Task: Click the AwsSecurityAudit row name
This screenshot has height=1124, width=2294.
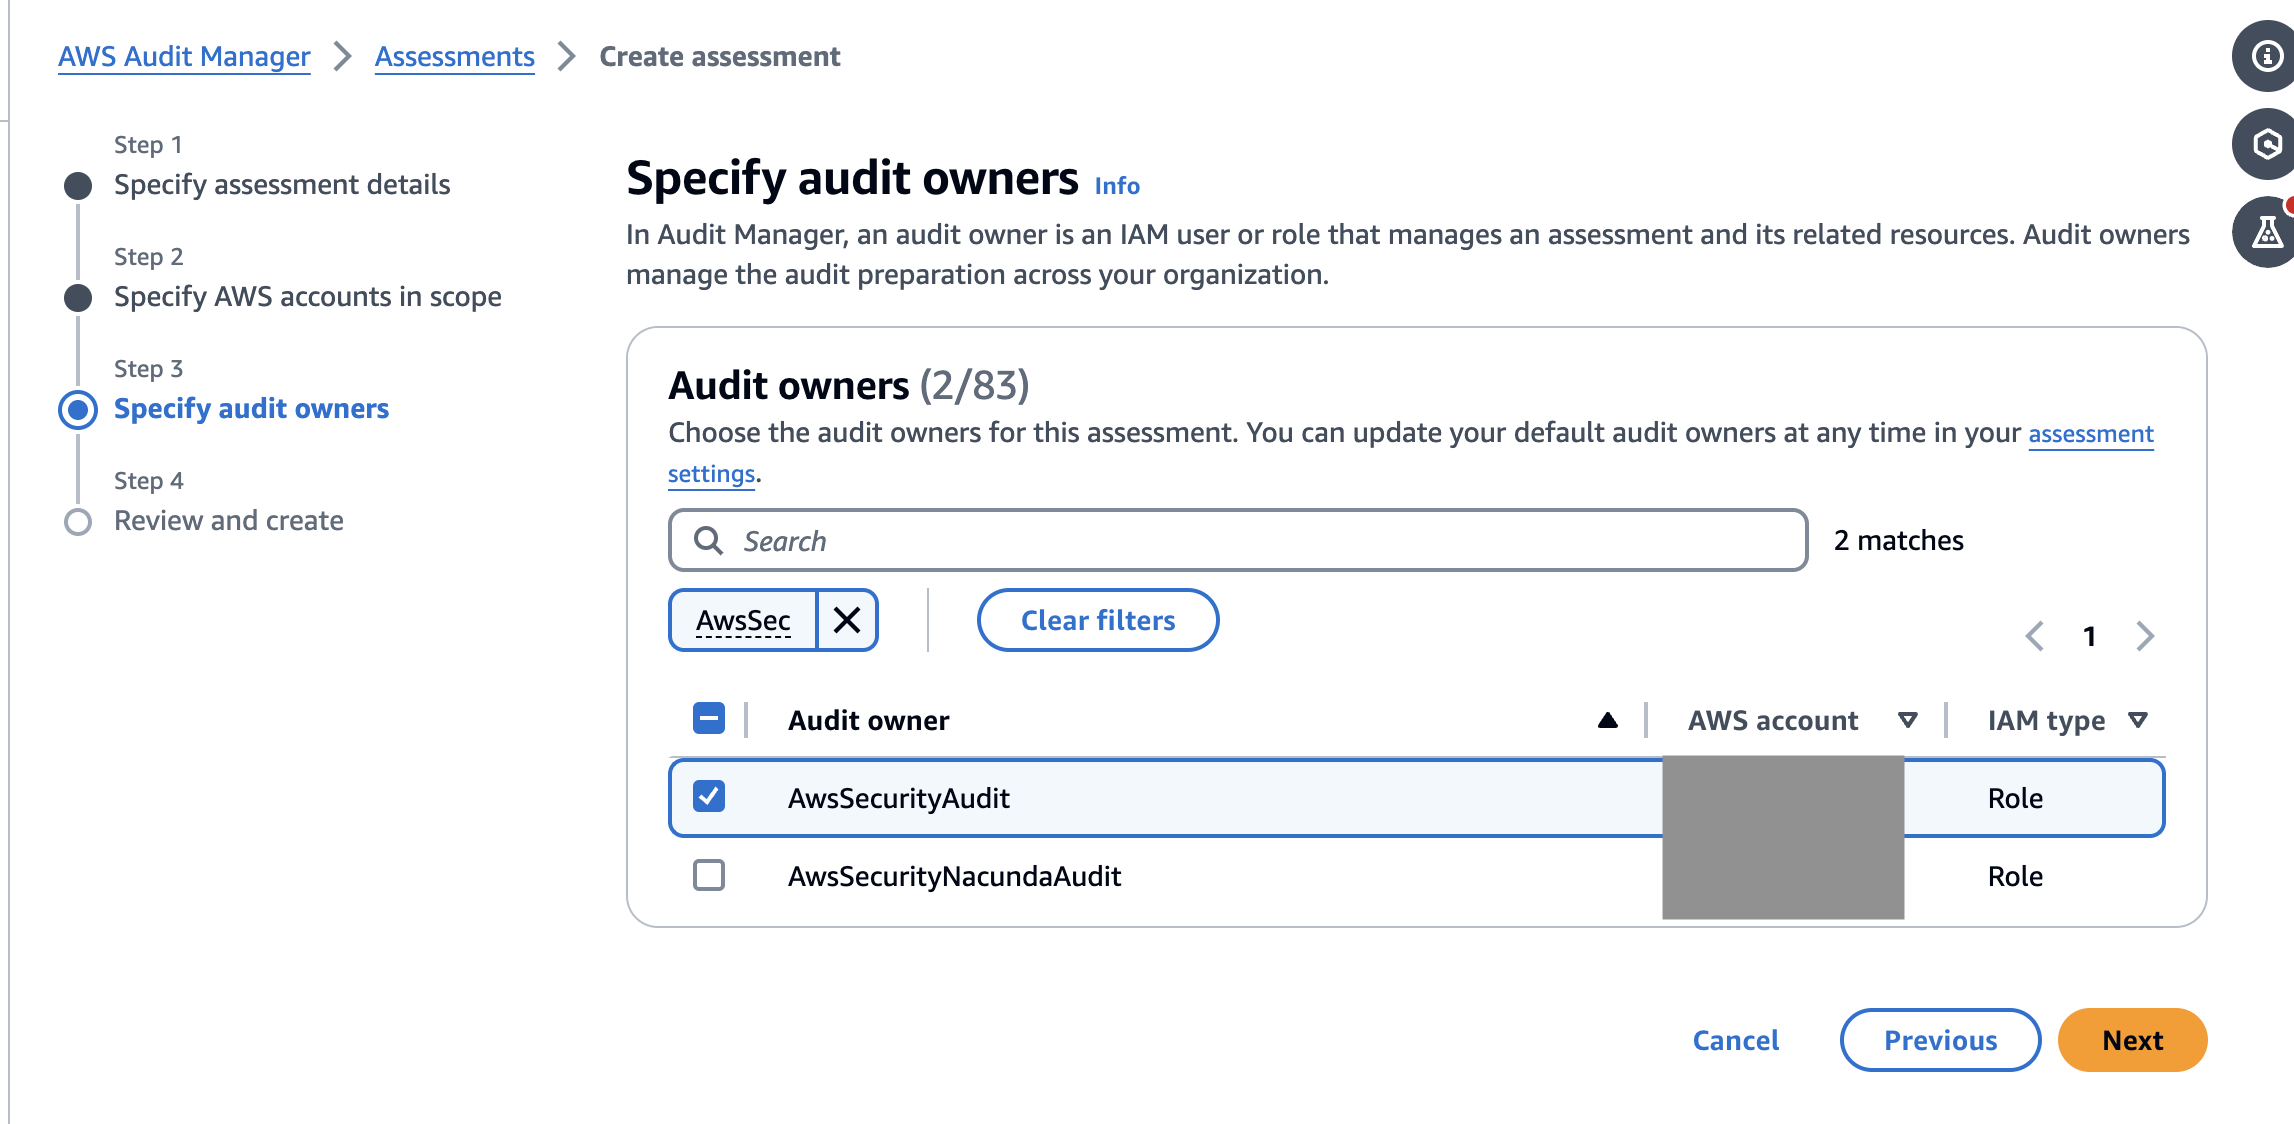Action: (x=899, y=798)
